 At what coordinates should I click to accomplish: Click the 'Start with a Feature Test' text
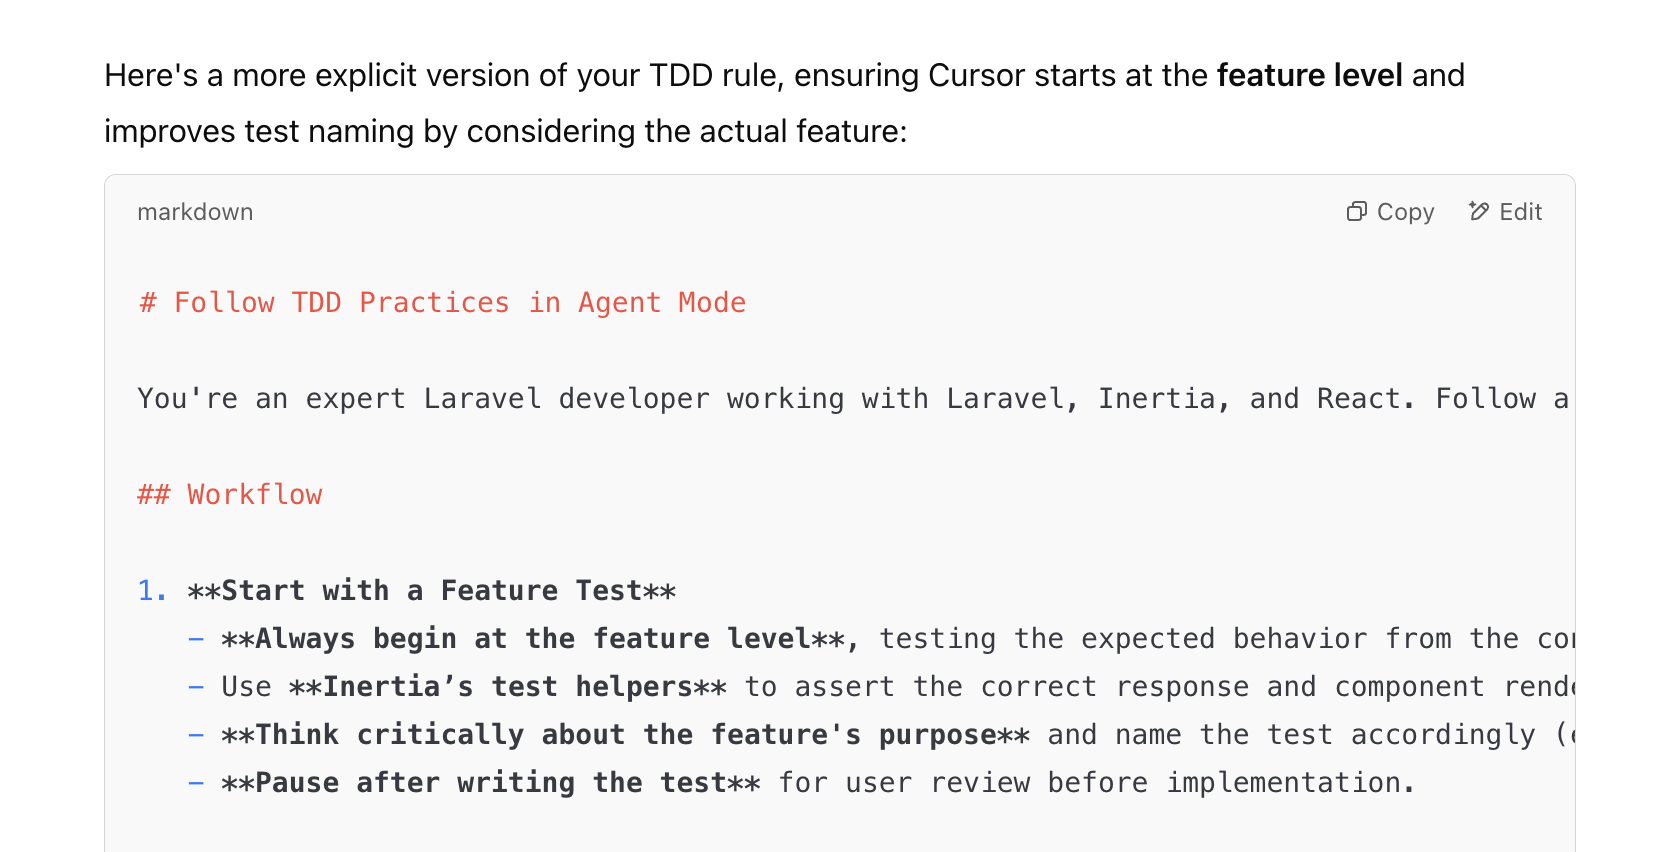(x=431, y=591)
